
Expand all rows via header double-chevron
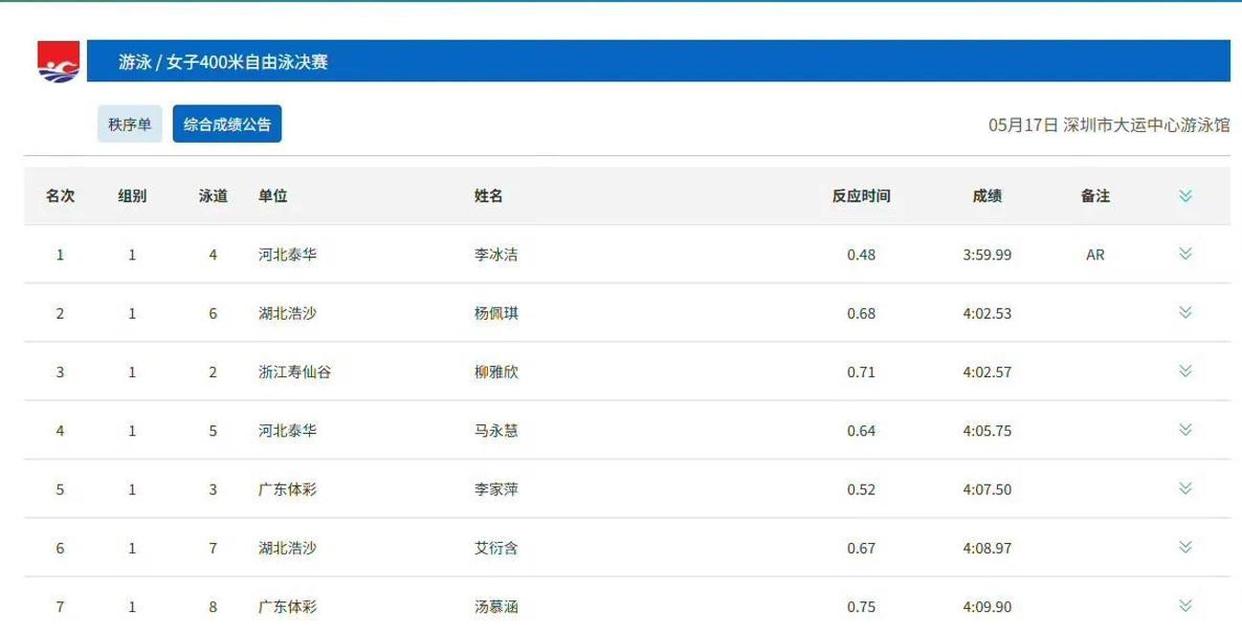[1185, 196]
